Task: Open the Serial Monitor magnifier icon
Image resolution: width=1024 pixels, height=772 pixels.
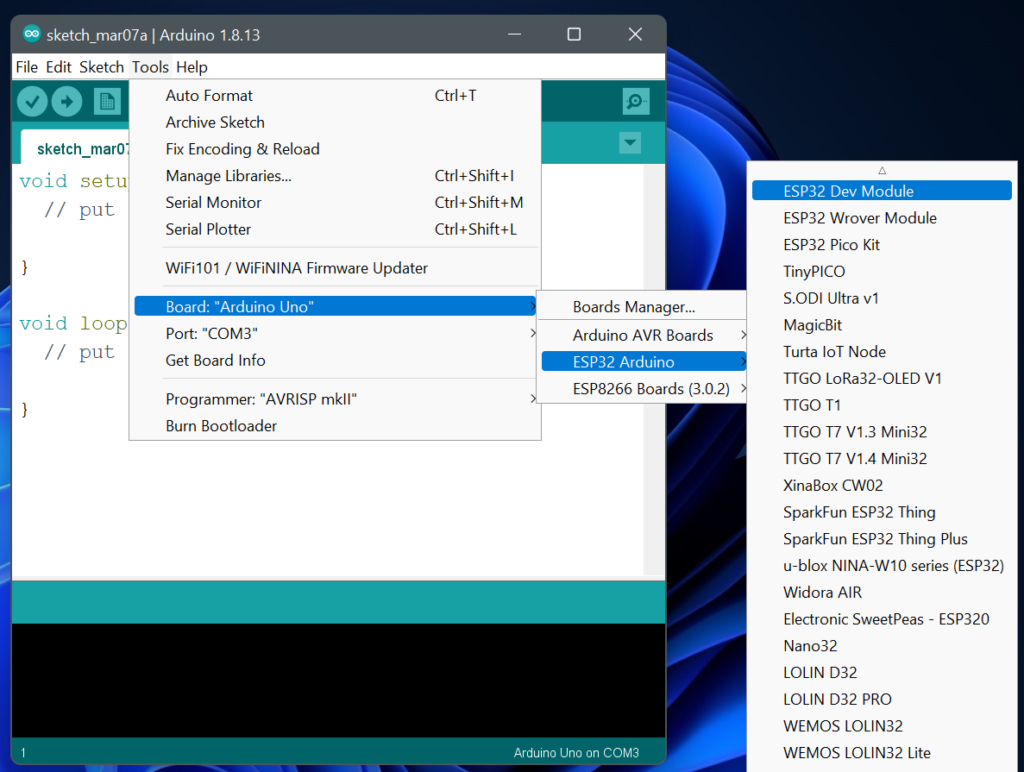Action: coord(635,101)
